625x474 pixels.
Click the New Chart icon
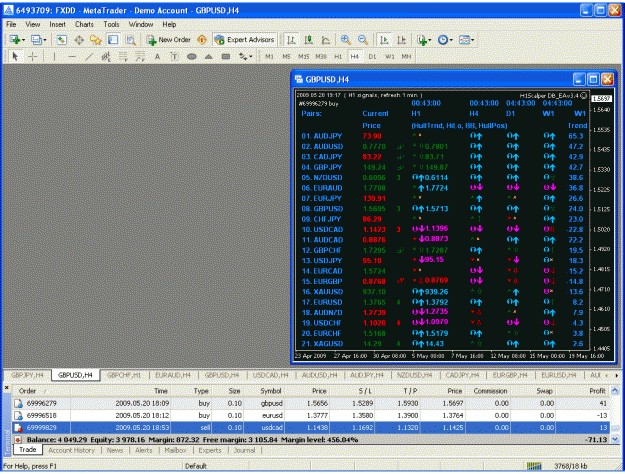click(x=15, y=40)
